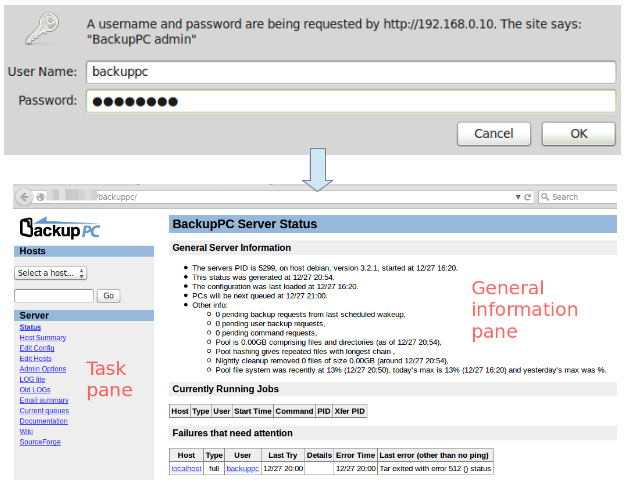
Task: Open the Email summary link
Action: (x=44, y=401)
